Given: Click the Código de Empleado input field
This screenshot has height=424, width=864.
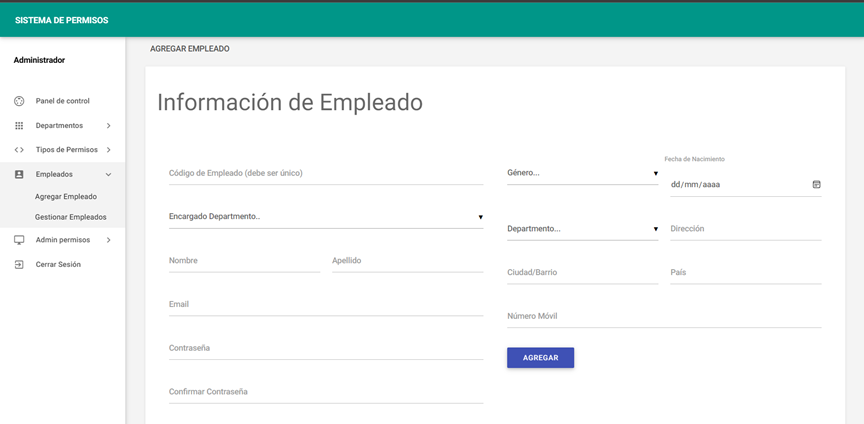Looking at the screenshot, I should click(x=325, y=173).
